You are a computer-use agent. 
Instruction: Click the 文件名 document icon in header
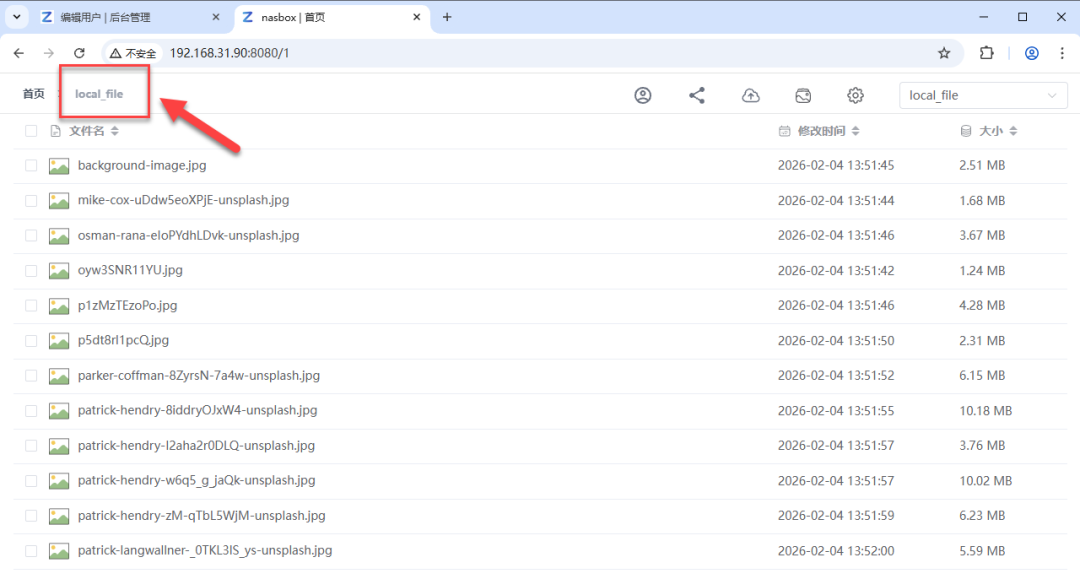tap(56, 131)
